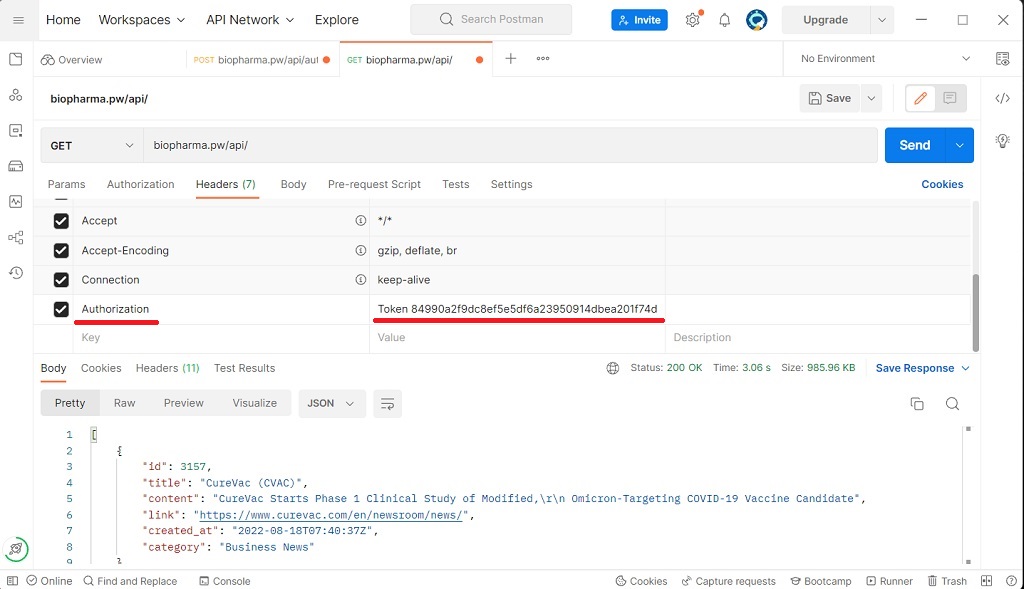Open Mock Servers icon in left sidebar
Image resolution: width=1024 pixels, height=589 pixels.
16,166
